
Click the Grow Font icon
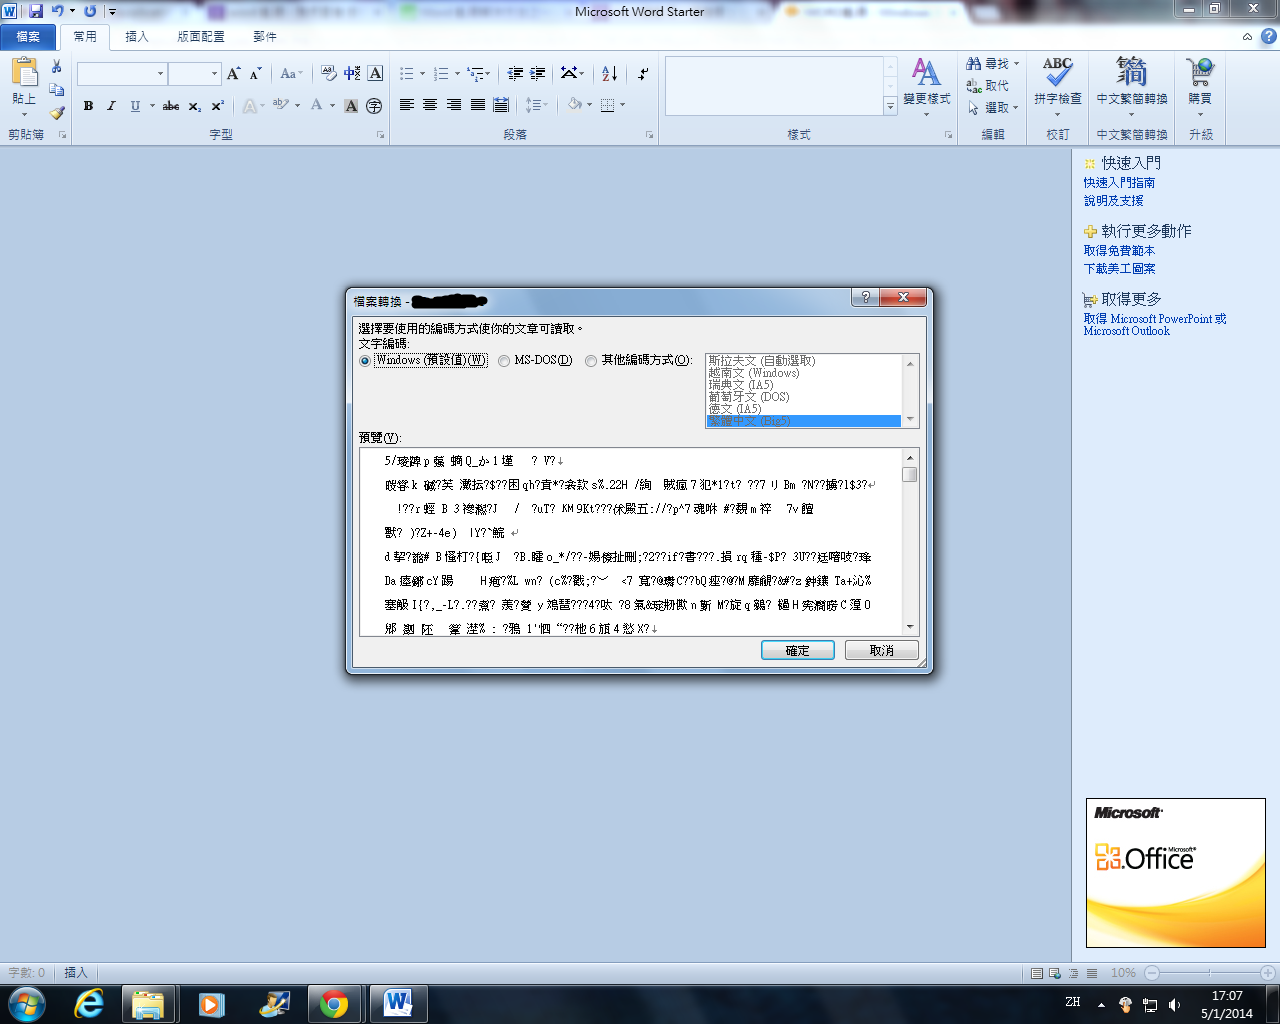tap(234, 74)
